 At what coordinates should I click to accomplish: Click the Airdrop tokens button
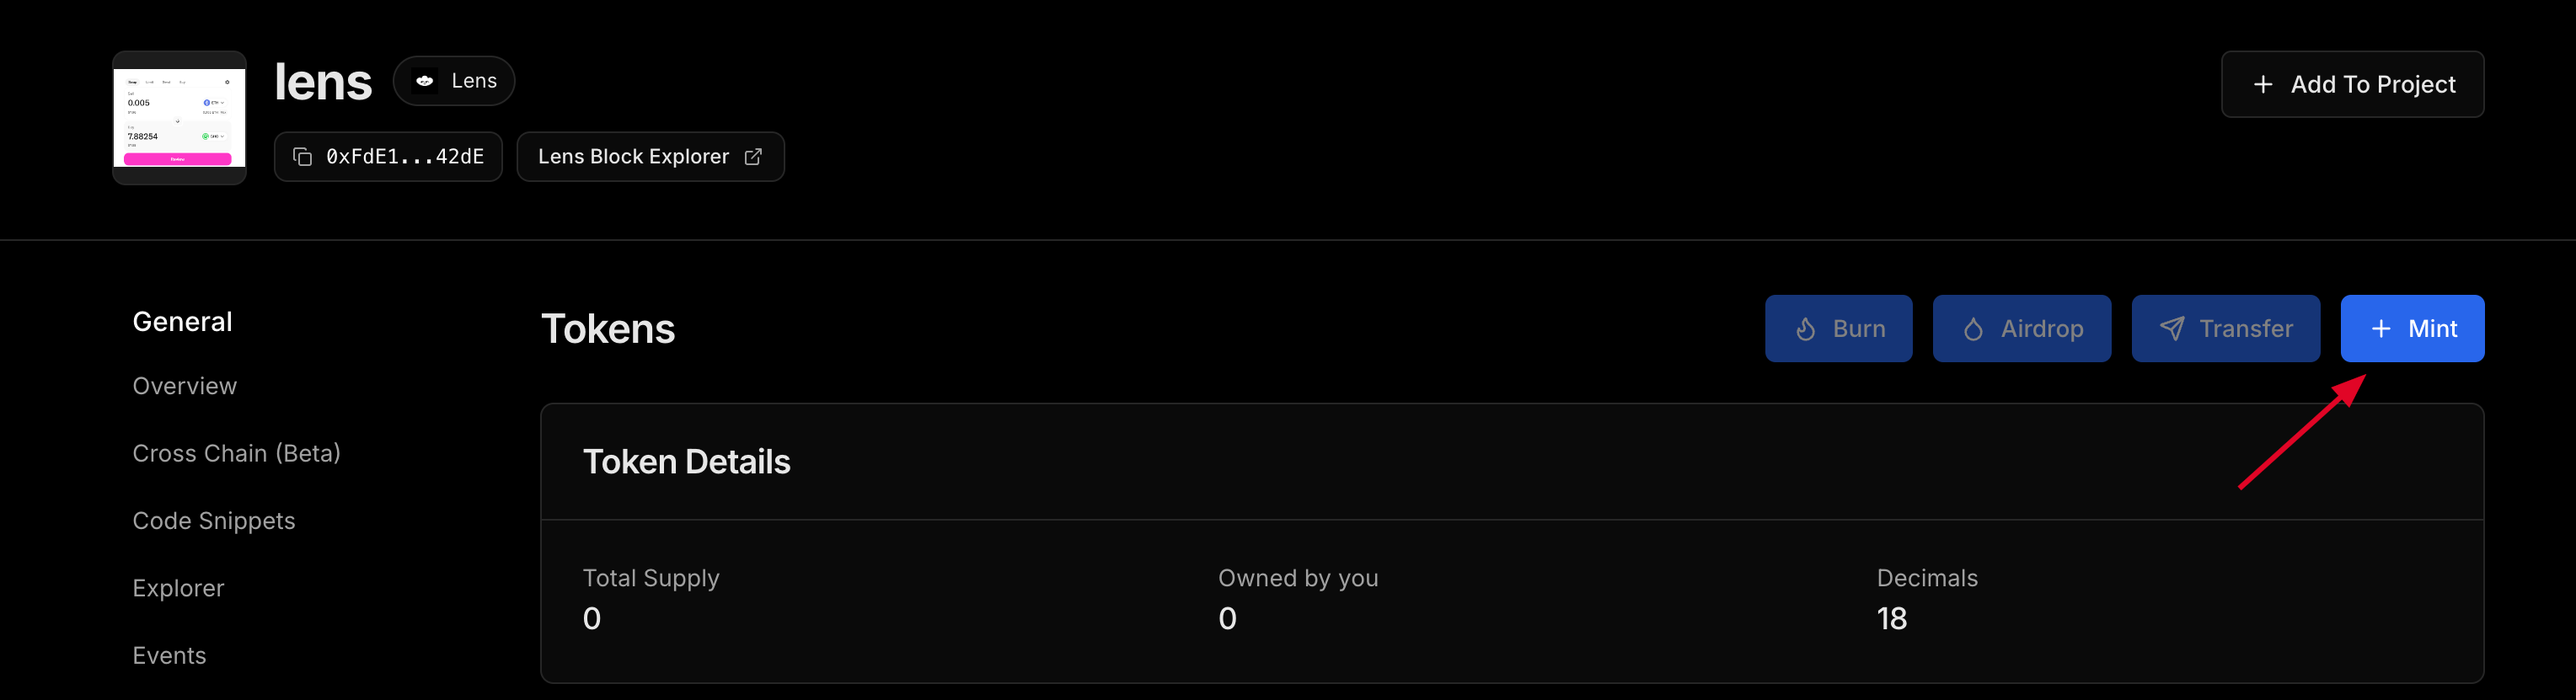(x=2021, y=329)
